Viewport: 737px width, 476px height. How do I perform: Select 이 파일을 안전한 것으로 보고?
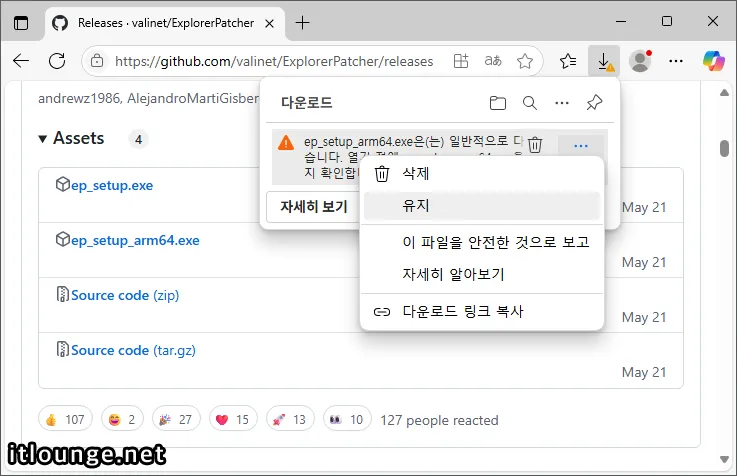pos(481,242)
